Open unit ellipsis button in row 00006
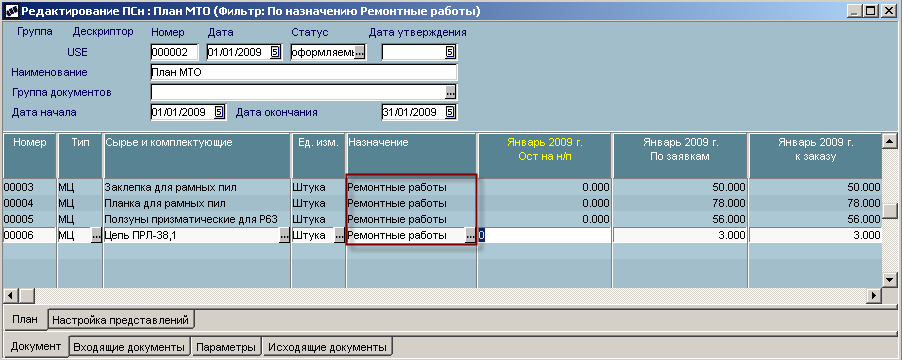The width and height of the screenshot is (902, 360). (x=339, y=236)
